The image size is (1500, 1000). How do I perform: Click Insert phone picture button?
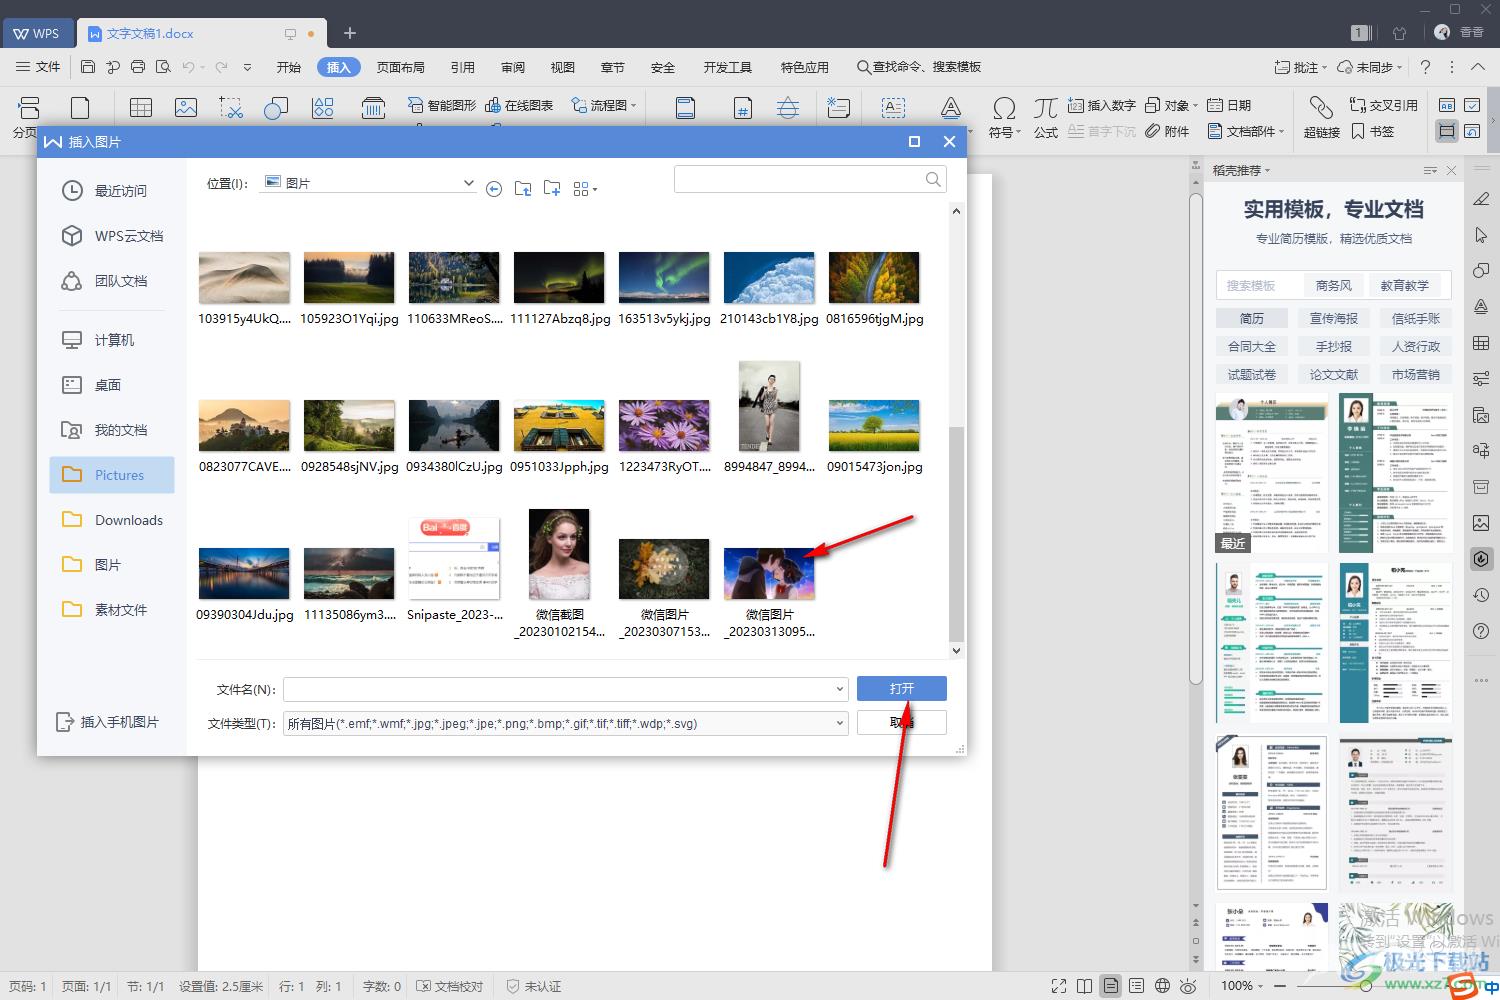pyautogui.click(x=108, y=722)
